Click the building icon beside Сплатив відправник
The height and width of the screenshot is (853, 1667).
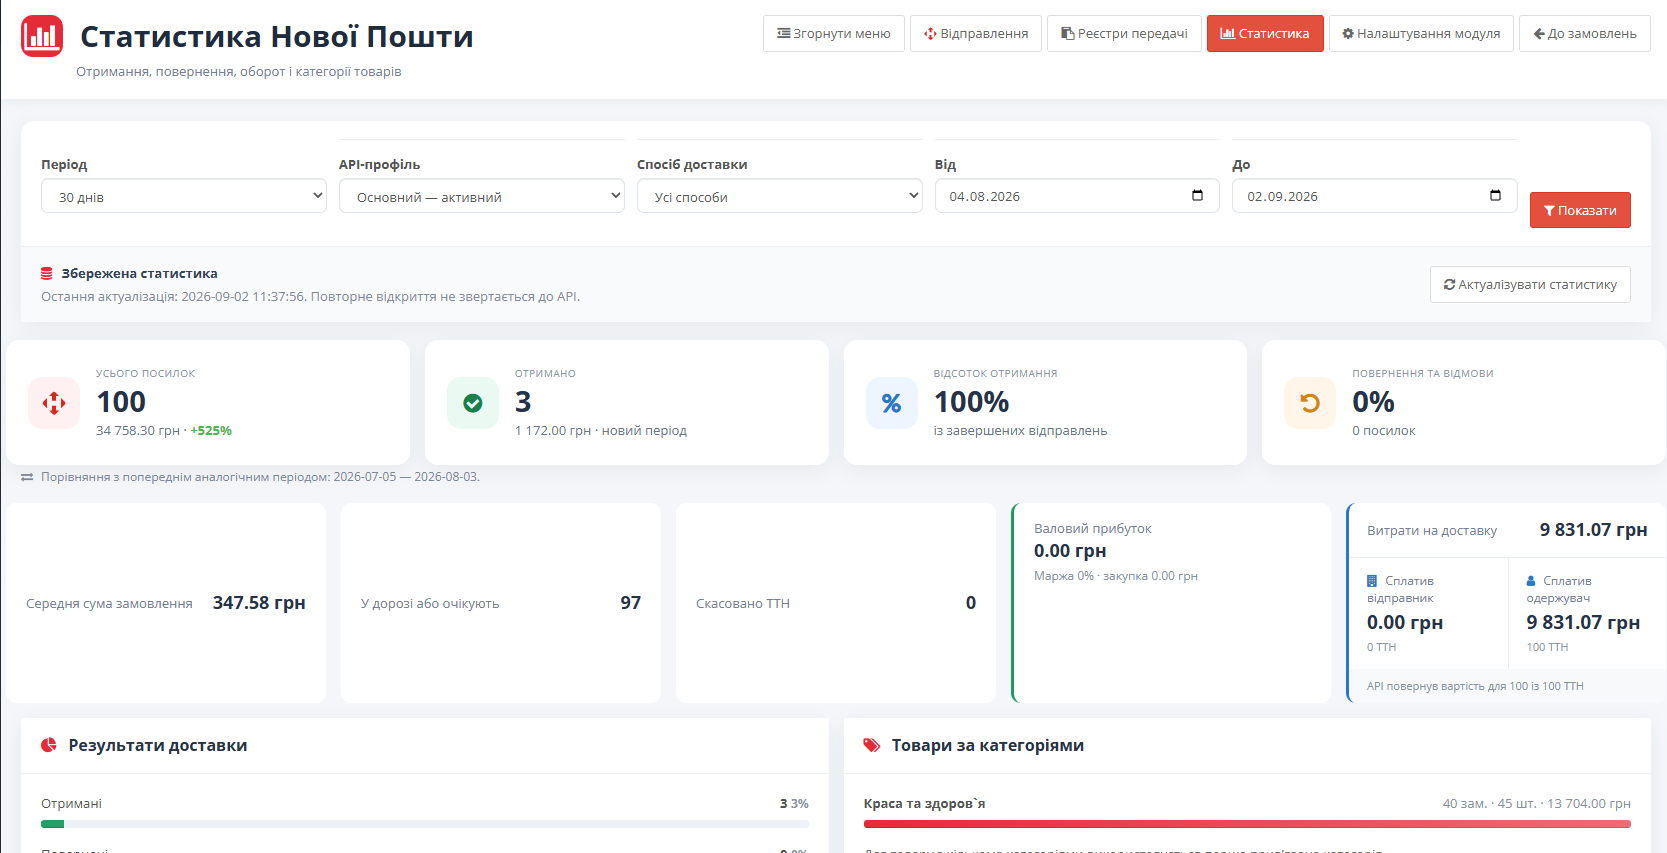tap(1372, 581)
